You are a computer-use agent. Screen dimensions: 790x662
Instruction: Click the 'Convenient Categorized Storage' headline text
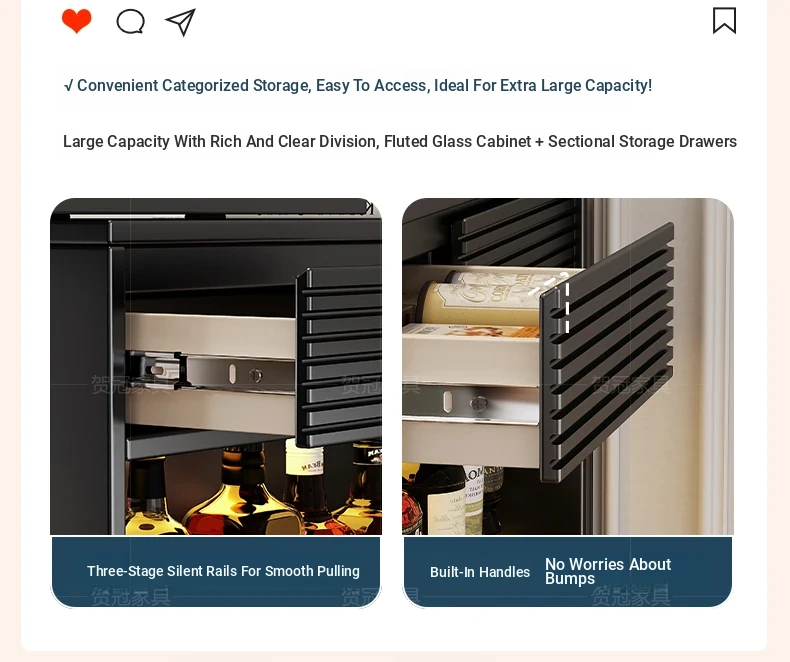(358, 86)
